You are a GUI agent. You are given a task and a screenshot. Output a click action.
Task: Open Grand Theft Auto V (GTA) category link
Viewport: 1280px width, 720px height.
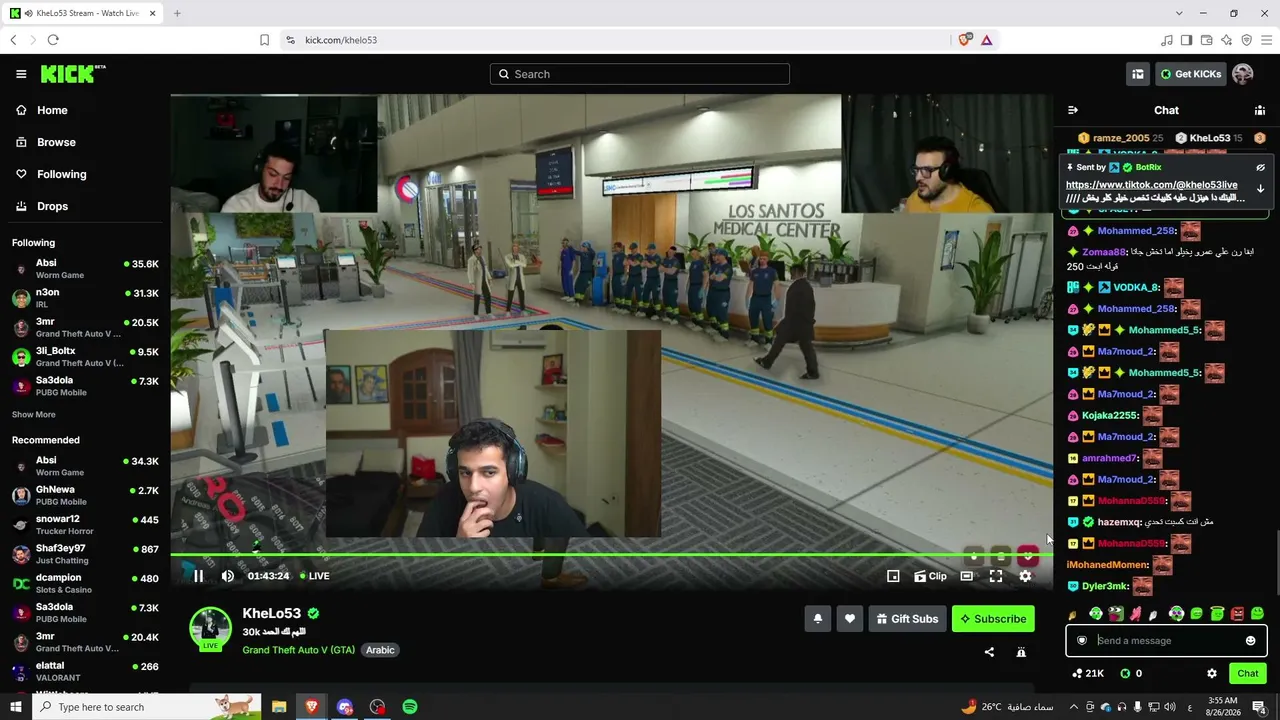(x=299, y=650)
